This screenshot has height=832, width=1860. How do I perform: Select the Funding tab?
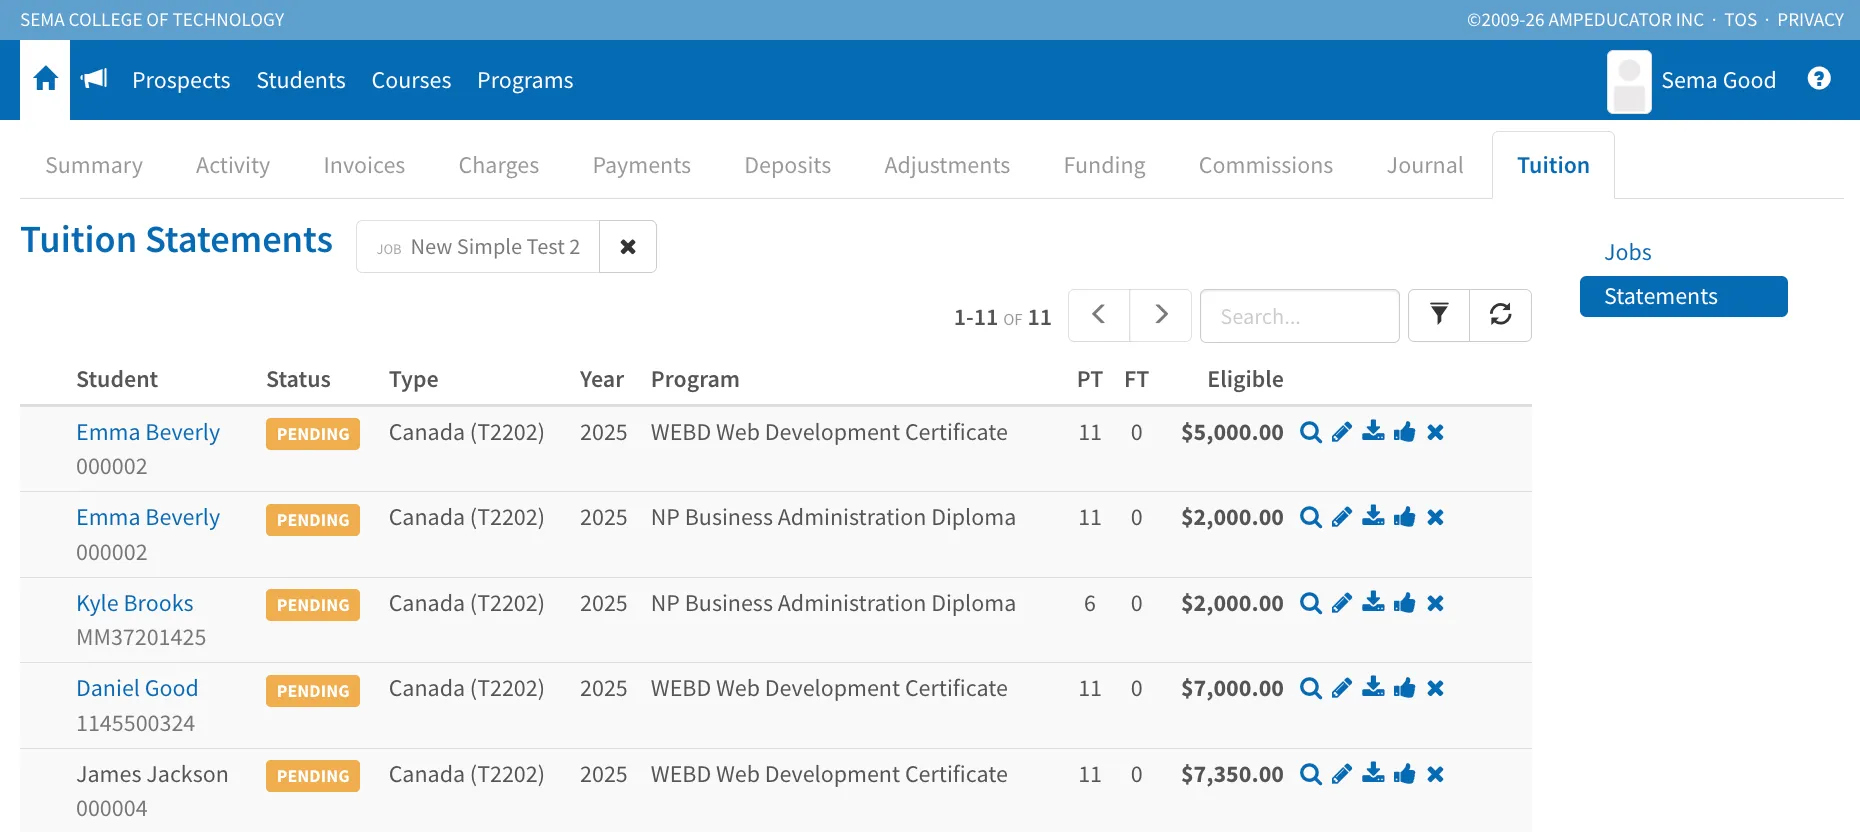click(x=1105, y=165)
